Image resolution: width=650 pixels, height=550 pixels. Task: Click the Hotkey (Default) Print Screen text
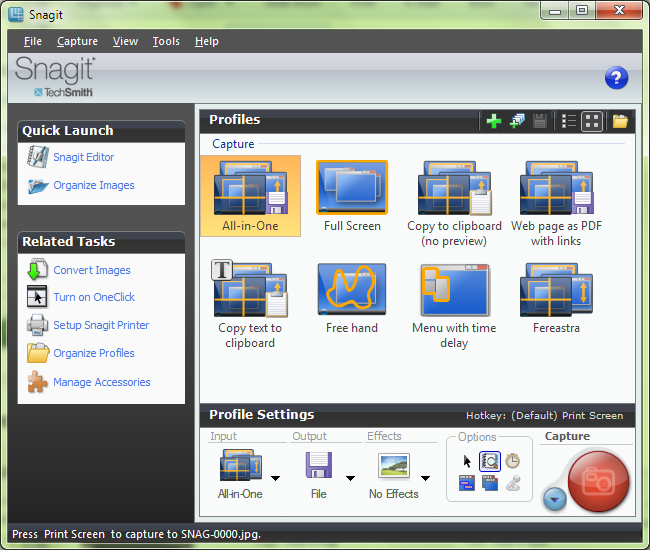pyautogui.click(x=544, y=415)
